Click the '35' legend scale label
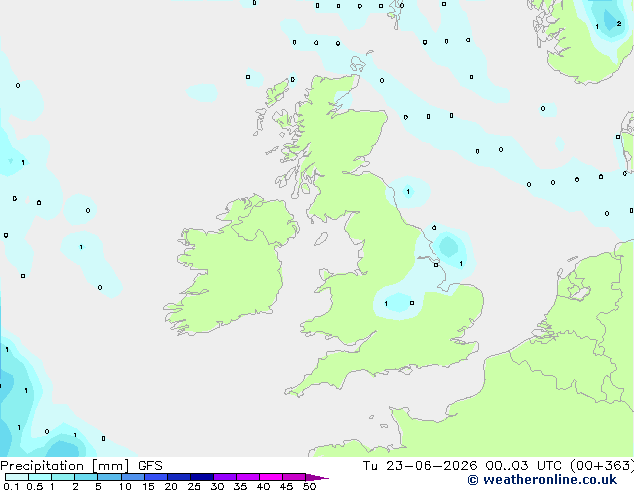This screenshot has width=634, height=490. click(240, 486)
